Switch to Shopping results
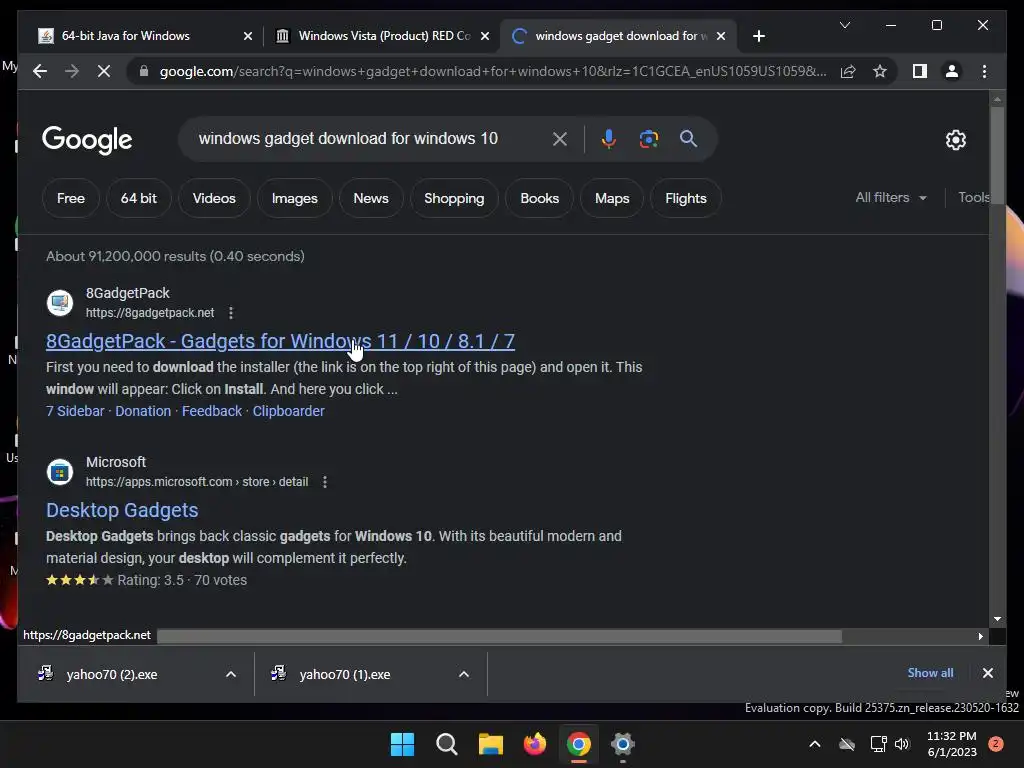 455,198
